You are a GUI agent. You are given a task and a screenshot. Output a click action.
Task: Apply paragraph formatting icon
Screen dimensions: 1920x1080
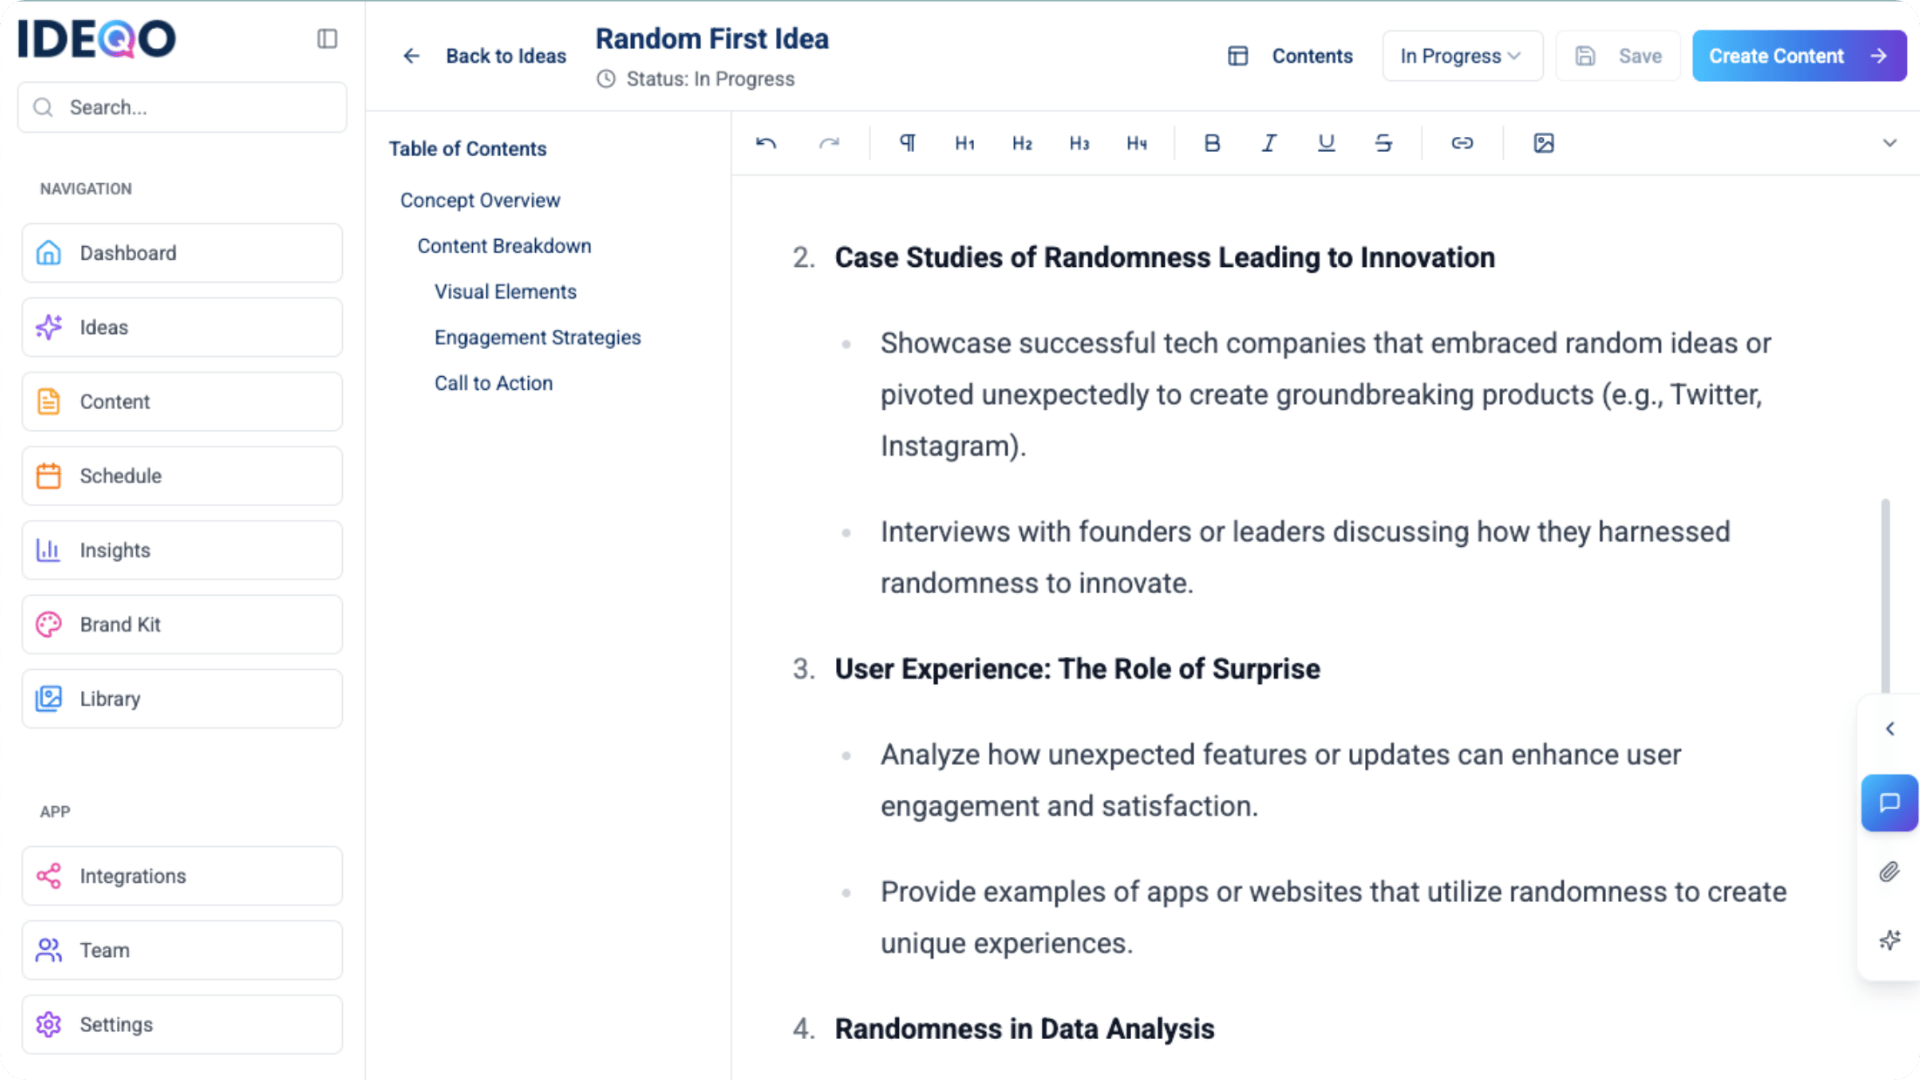click(x=907, y=143)
